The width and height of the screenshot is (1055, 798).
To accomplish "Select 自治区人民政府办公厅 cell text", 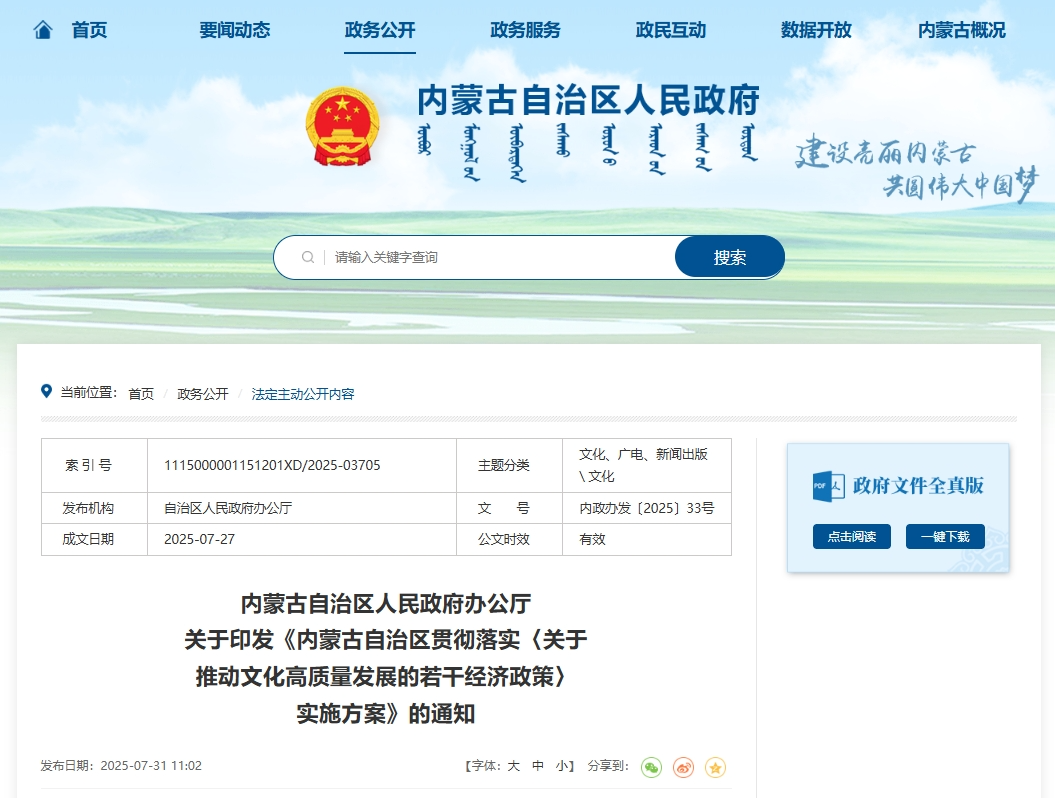I will [x=228, y=508].
